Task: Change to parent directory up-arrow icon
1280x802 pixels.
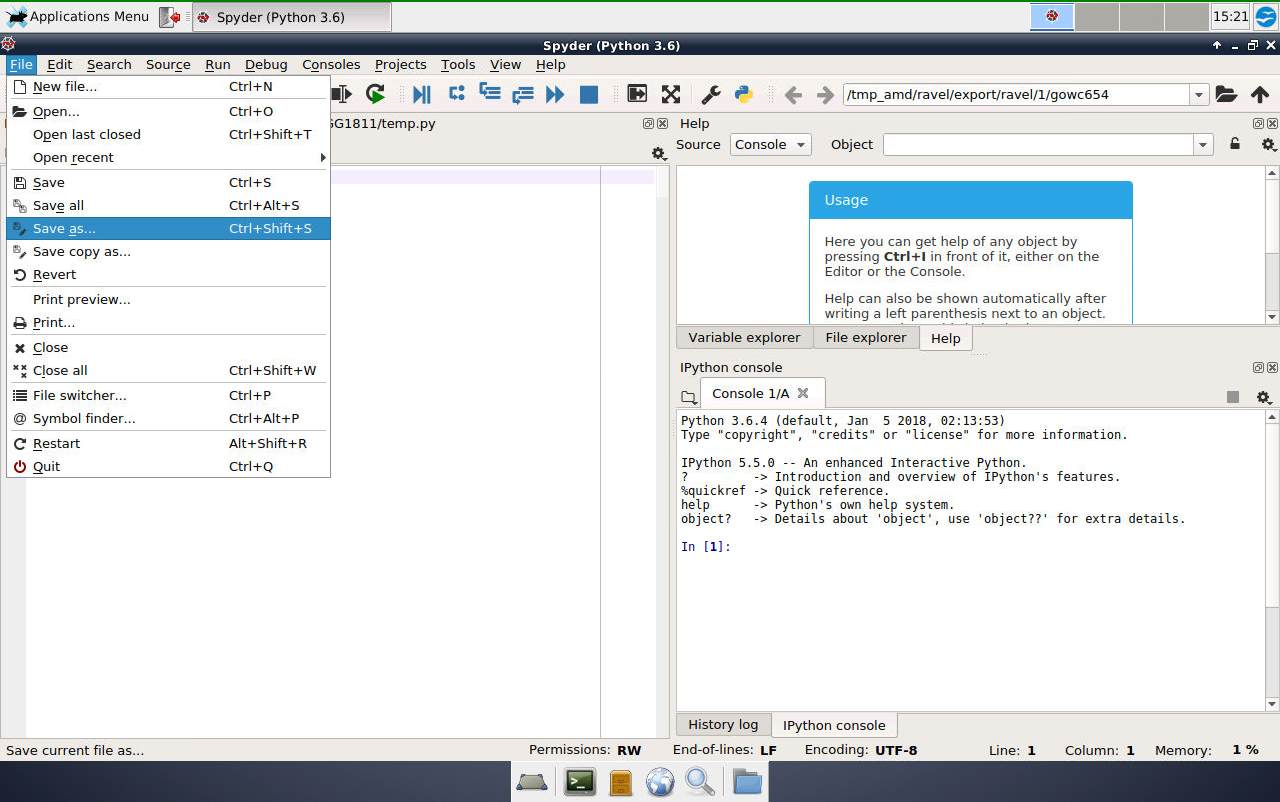Action: click(1260, 94)
